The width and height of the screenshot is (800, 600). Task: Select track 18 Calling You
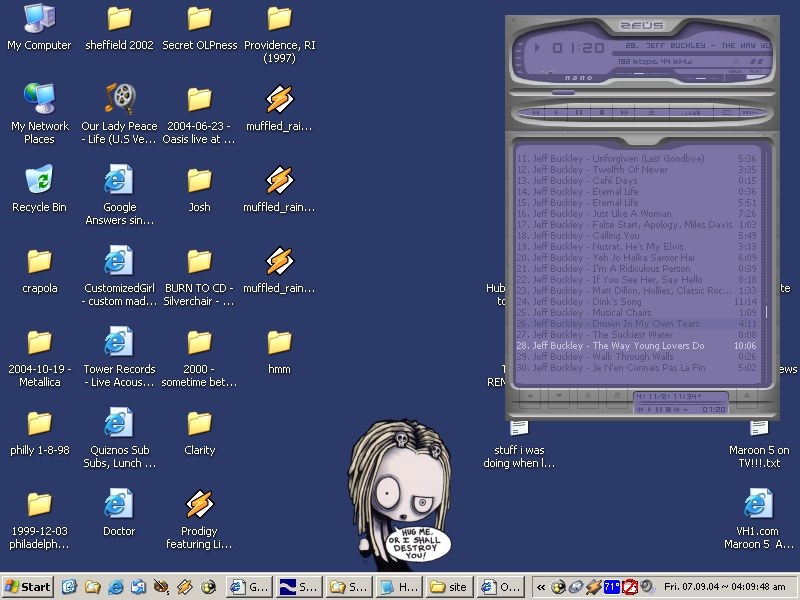[636, 236]
